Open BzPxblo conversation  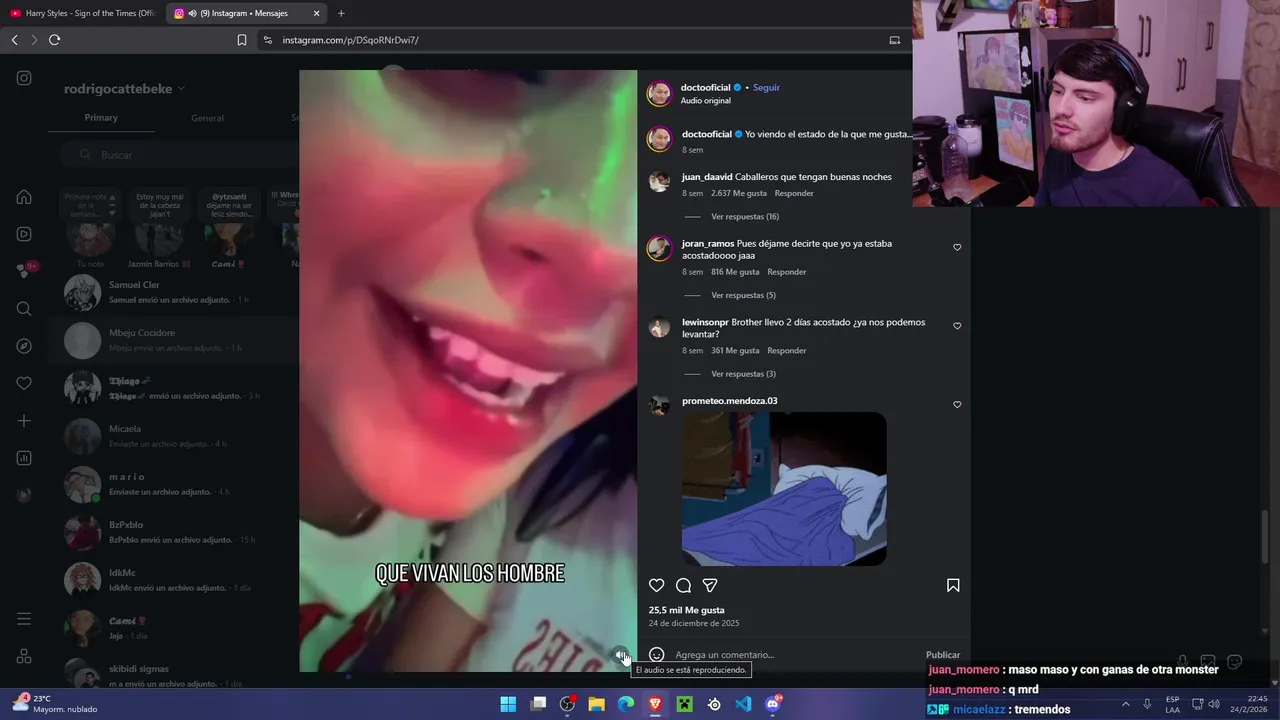[174, 532]
